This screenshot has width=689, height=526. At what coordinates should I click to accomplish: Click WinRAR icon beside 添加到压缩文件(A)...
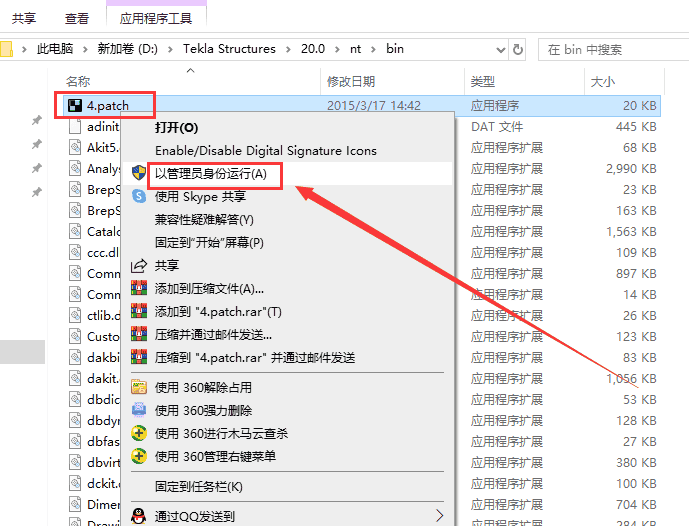(139, 288)
